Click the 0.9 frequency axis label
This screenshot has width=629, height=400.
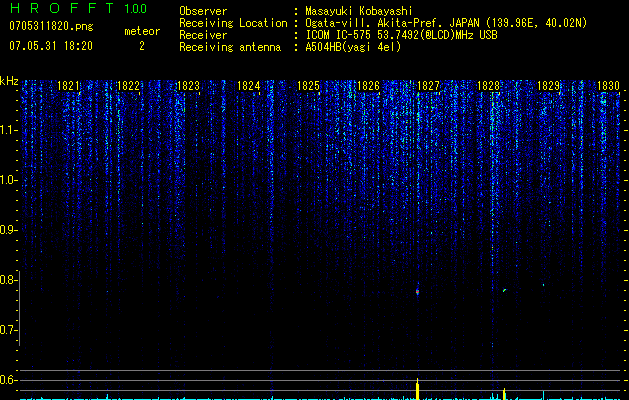(8, 230)
